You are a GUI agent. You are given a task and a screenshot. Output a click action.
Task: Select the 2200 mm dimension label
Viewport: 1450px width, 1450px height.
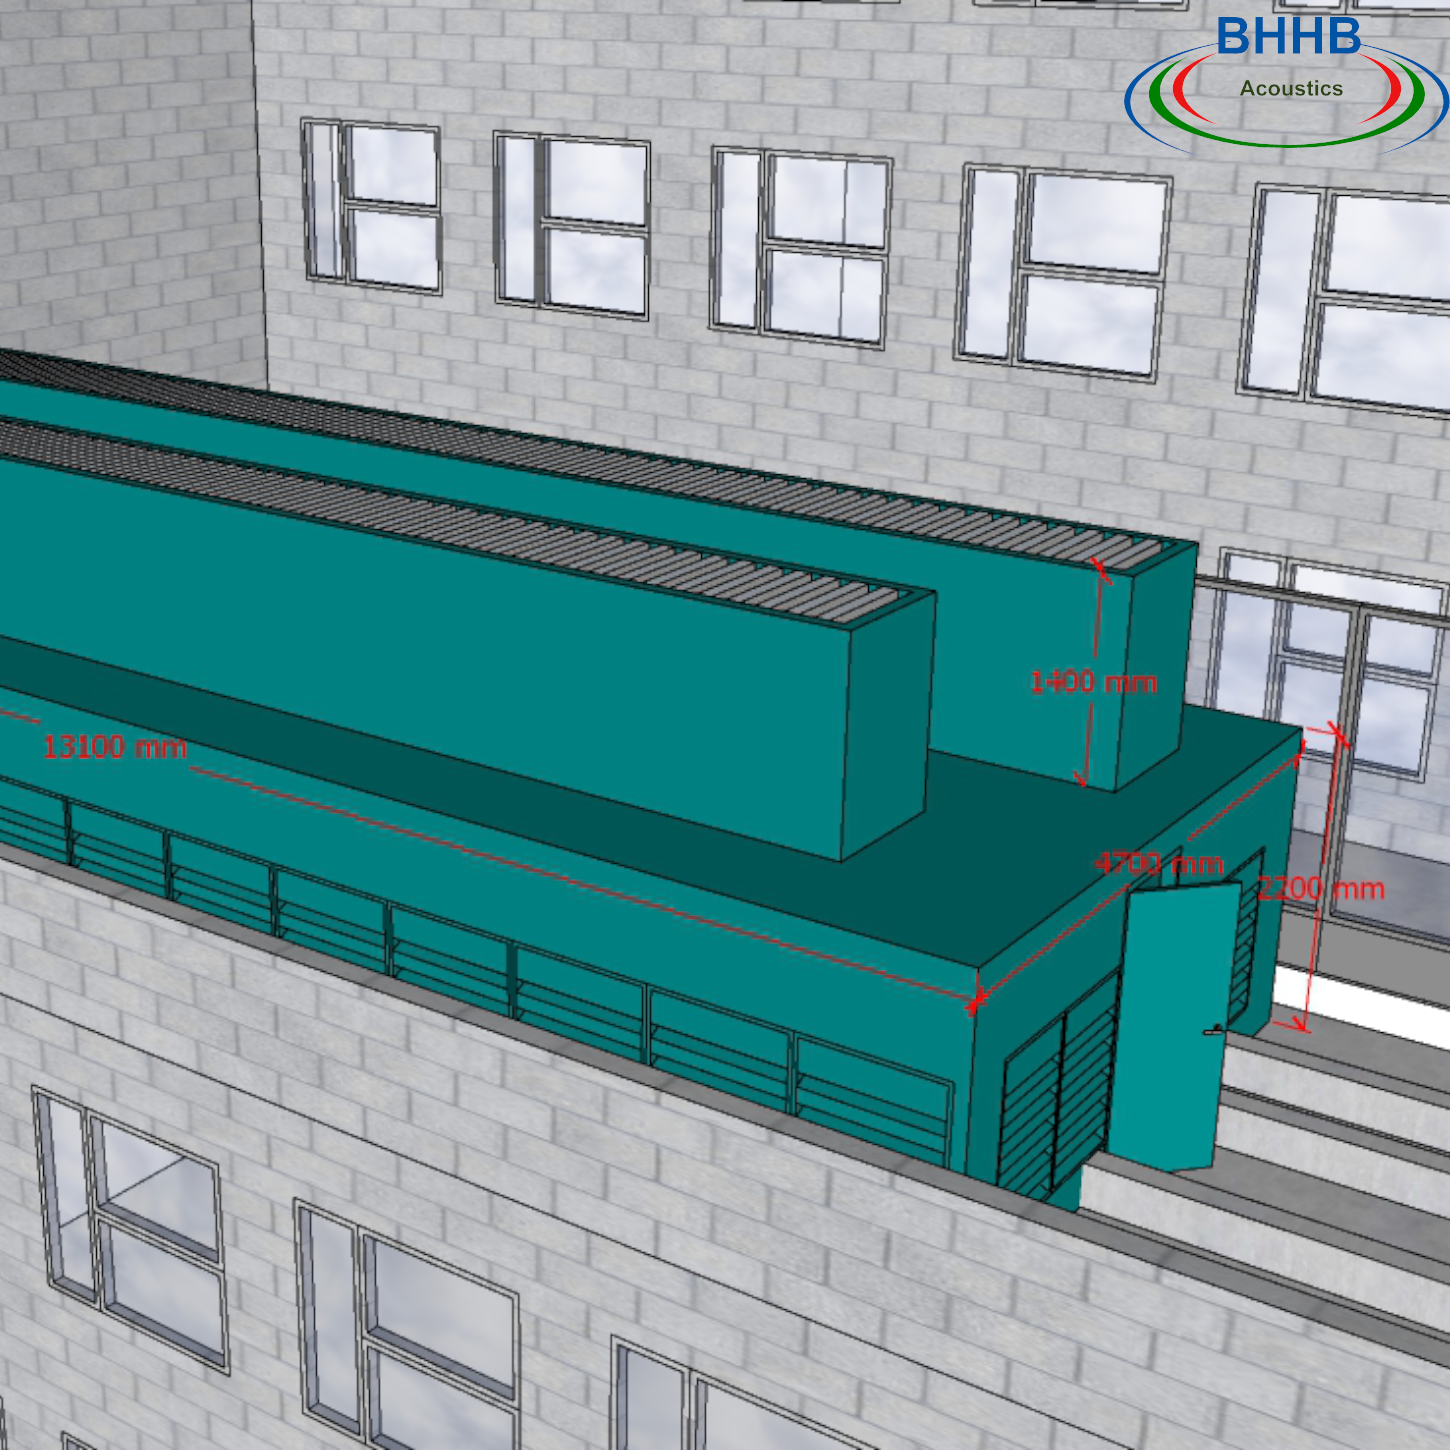[1321, 888]
